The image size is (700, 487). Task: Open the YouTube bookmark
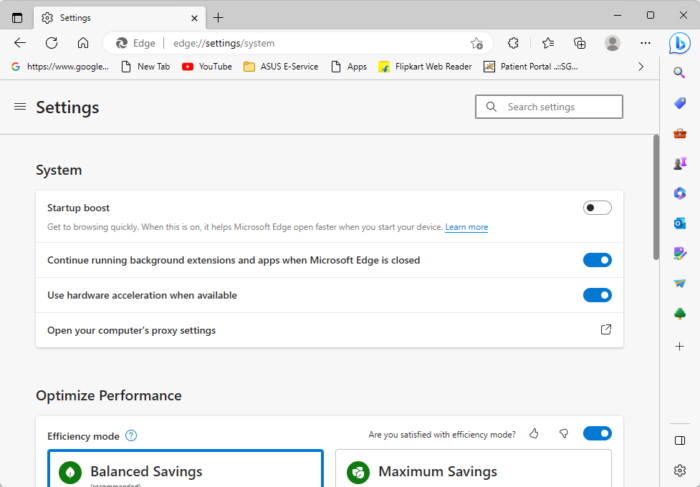coord(207,67)
